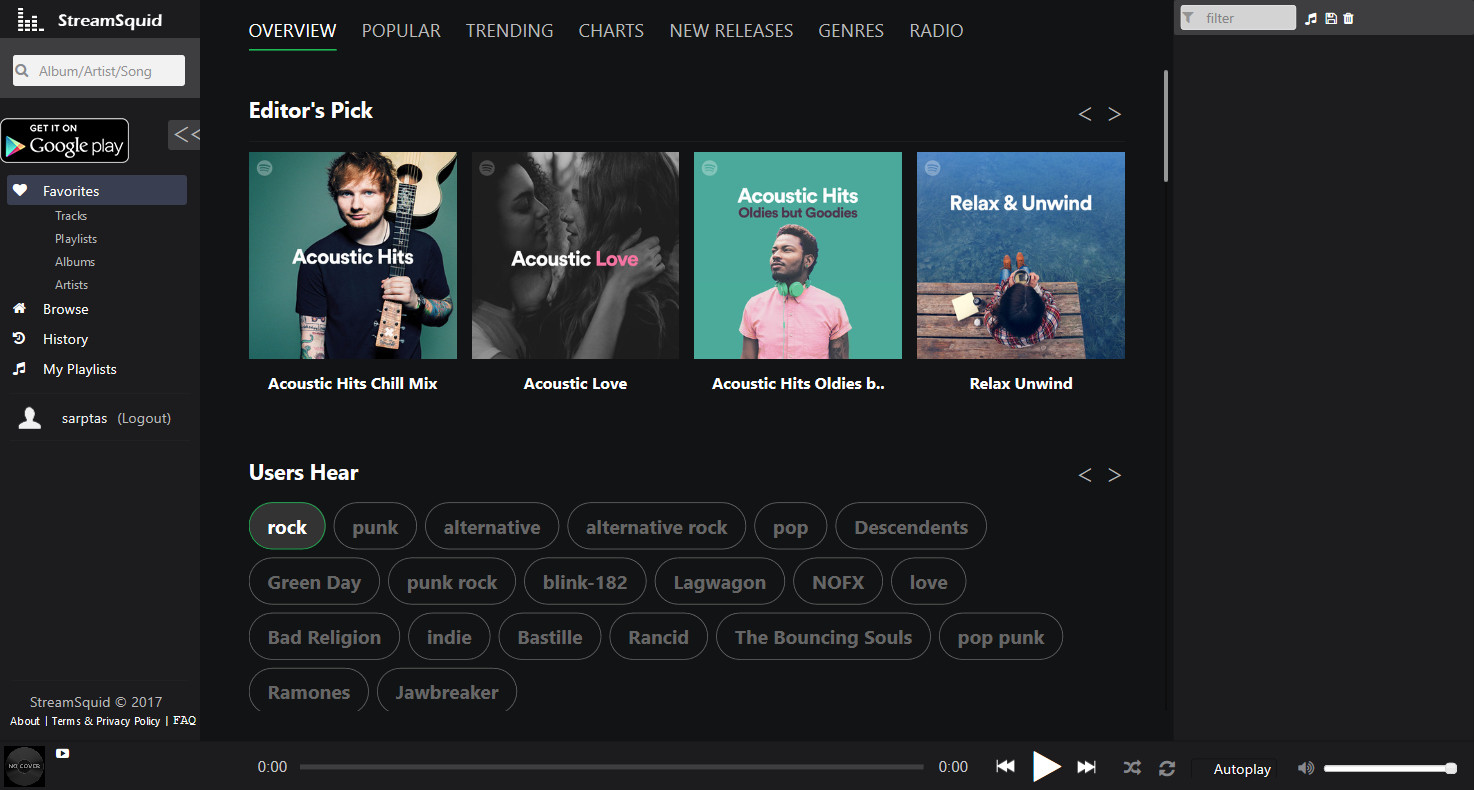The height and width of the screenshot is (790, 1474).
Task: Open the About link
Action: (x=25, y=721)
